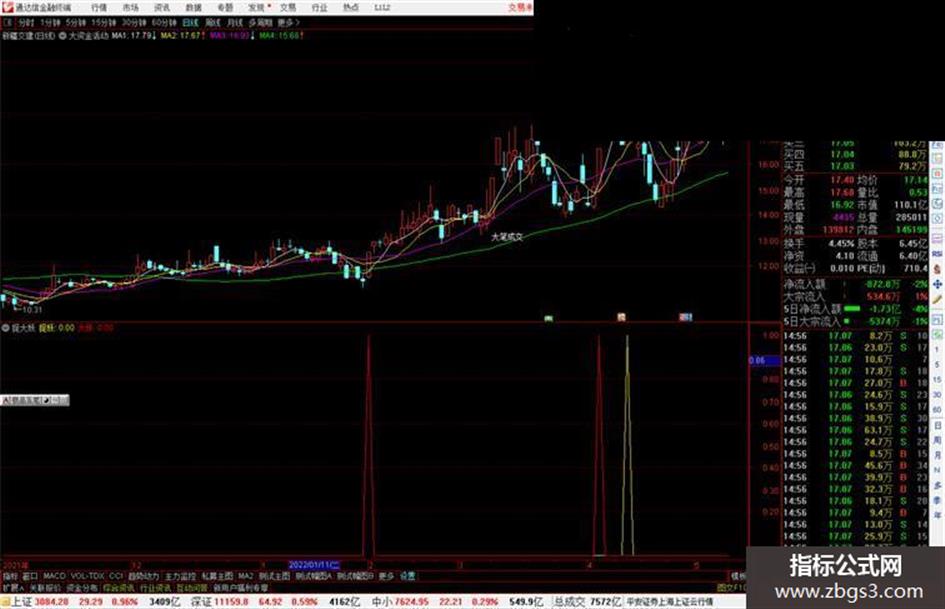Click the 中小 index in status bar
This screenshot has width=945, height=609.
point(382,602)
